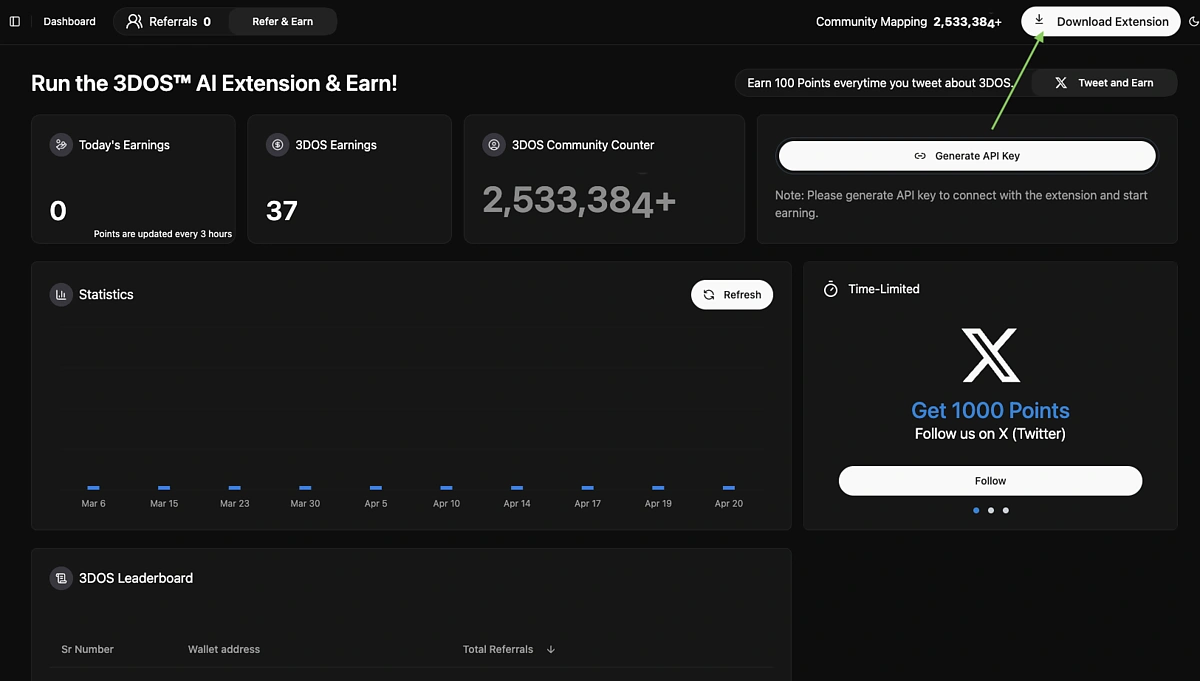Click the link icon inside Generate API Key

[x=920, y=156]
